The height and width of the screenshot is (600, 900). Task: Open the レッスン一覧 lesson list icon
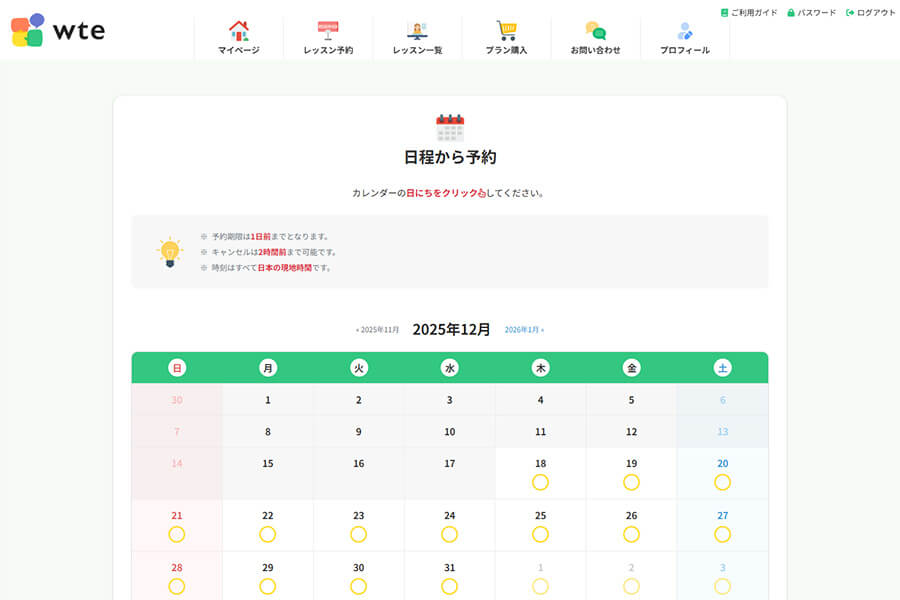pos(417,28)
